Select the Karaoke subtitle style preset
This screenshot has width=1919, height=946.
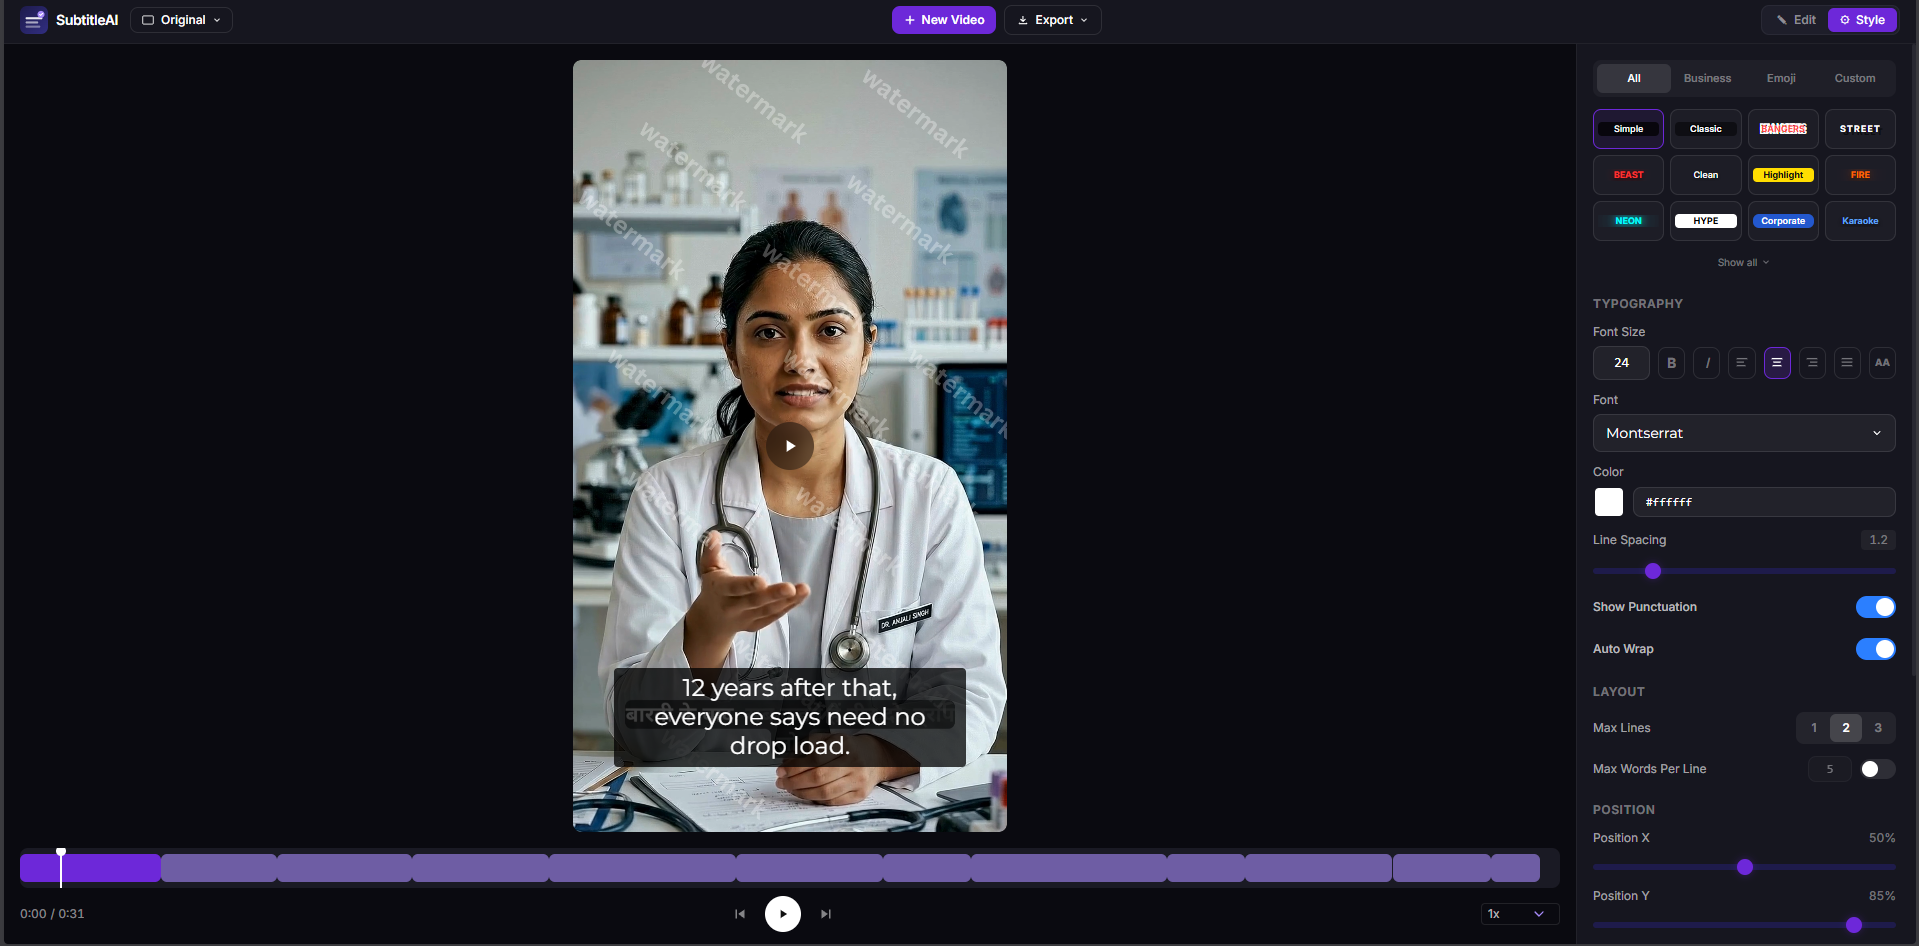1860,221
